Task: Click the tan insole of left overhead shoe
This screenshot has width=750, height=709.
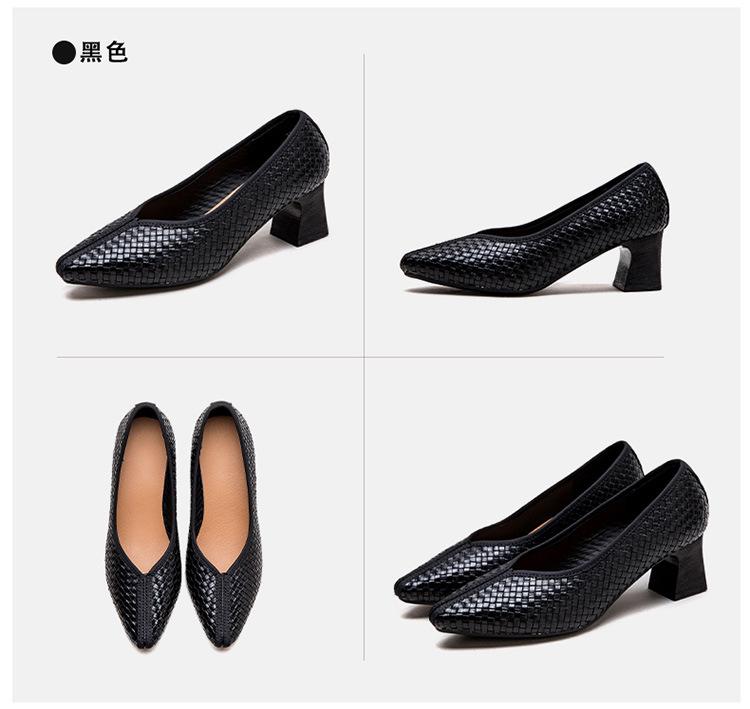Action: 142,493
